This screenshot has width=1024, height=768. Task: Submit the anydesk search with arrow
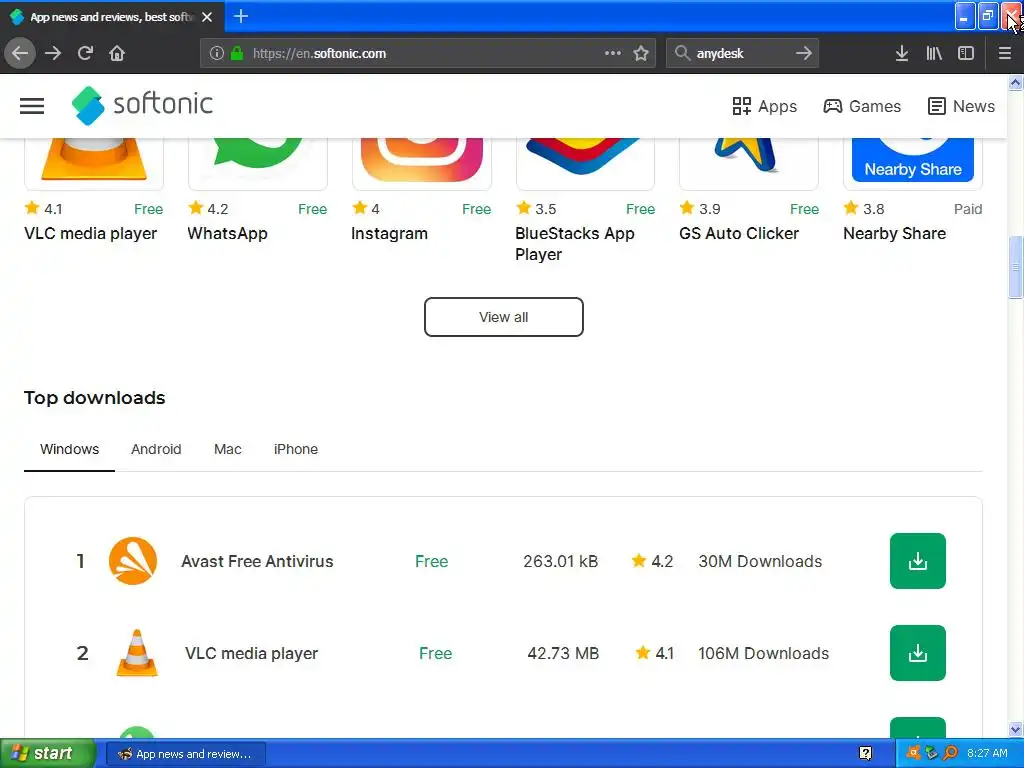point(804,53)
